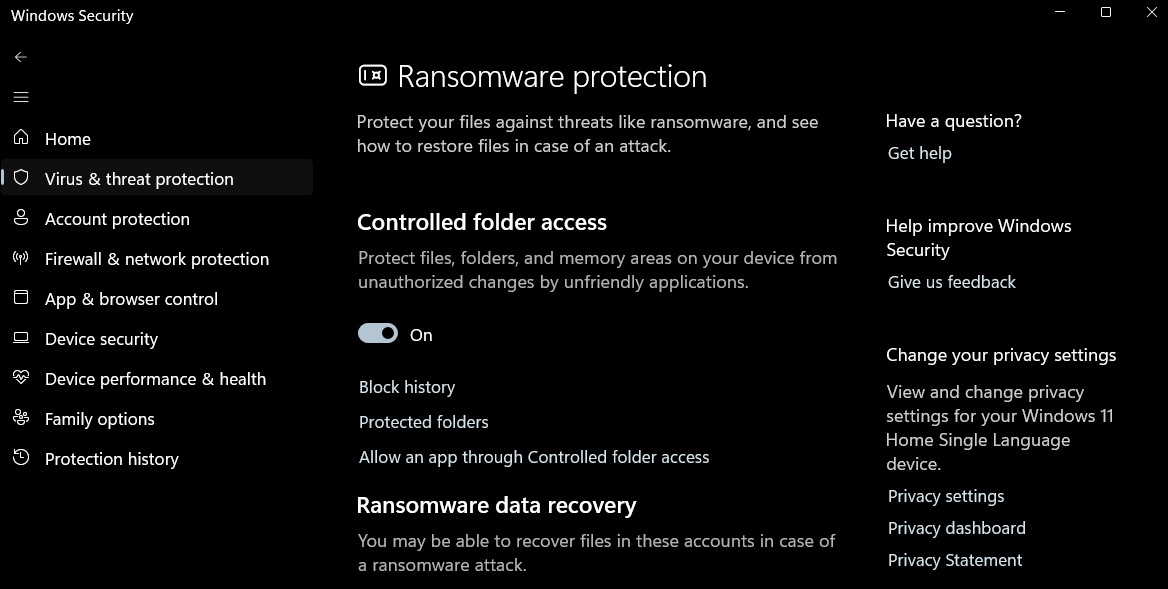Screen dimensions: 1168x589
Task: Allow an app through Controlled folder access
Action: [533, 457]
